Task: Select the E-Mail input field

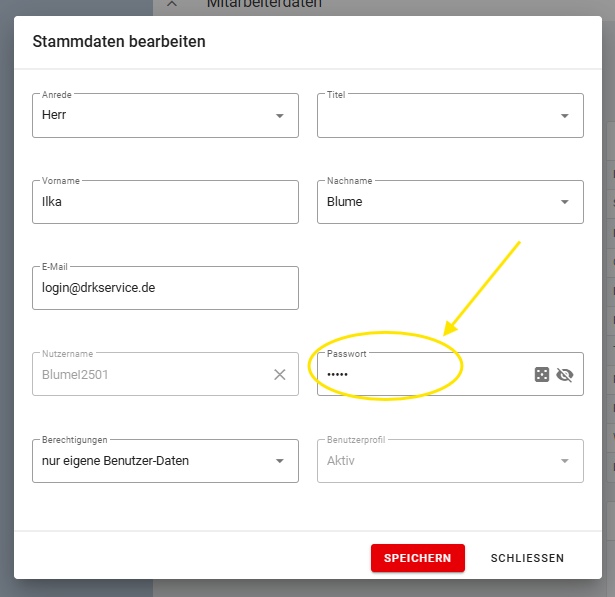Action: (165, 288)
